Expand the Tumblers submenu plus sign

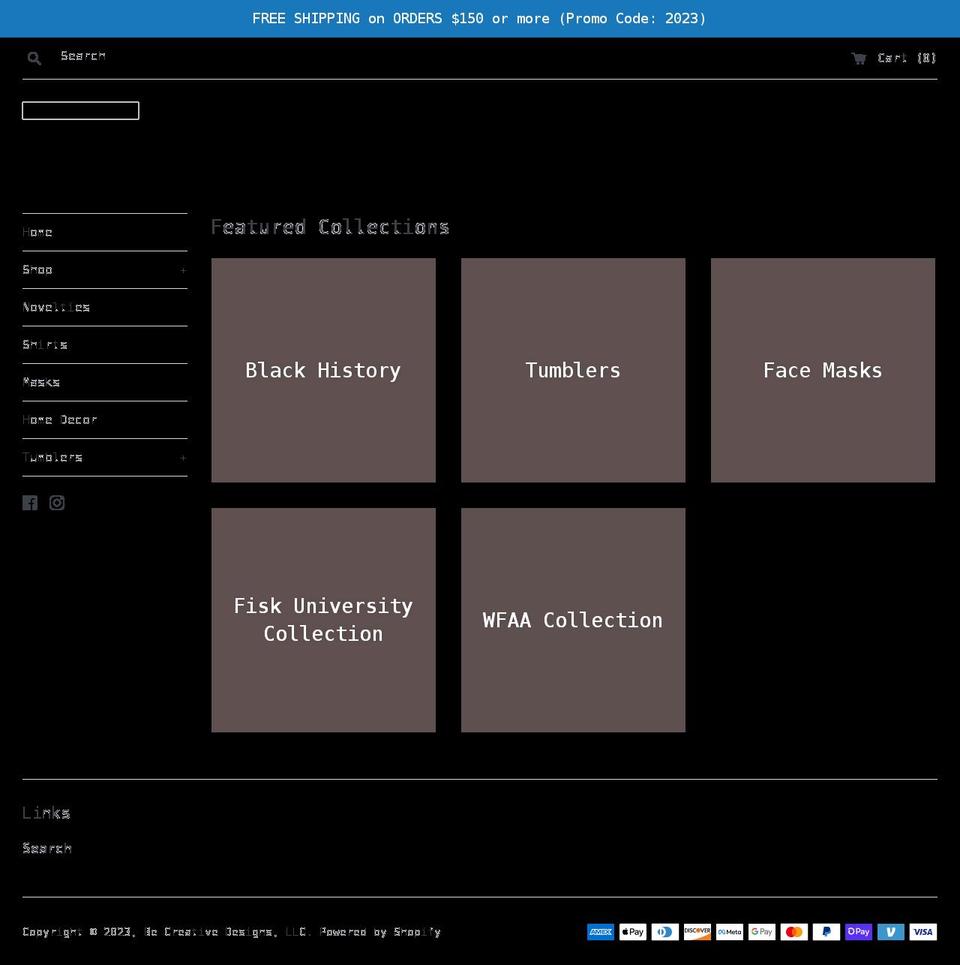click(x=183, y=458)
